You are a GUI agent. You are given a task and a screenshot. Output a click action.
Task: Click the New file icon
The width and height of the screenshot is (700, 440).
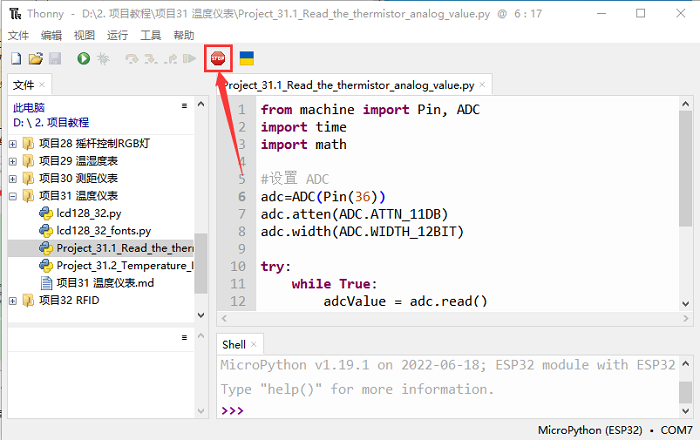coord(16,60)
